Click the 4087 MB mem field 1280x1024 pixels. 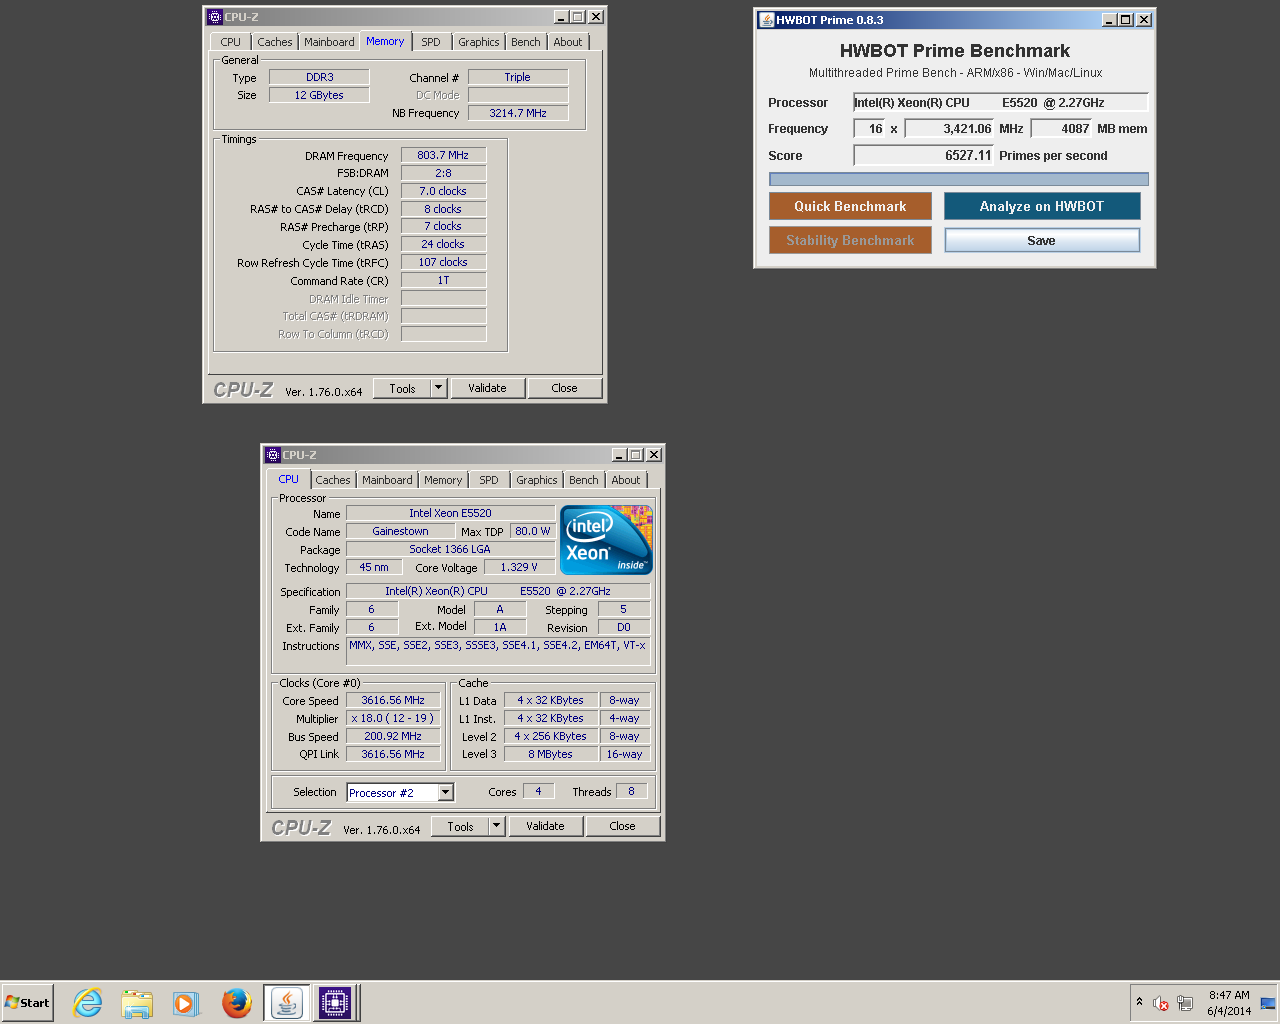coord(1062,128)
